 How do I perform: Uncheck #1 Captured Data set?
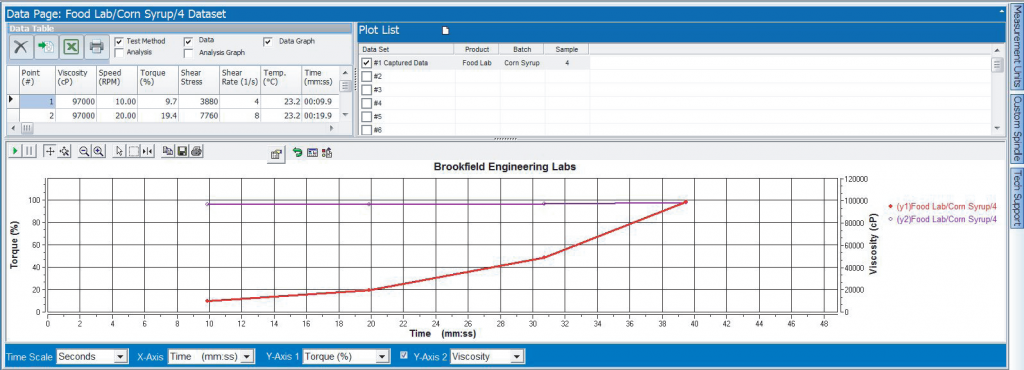coord(367,63)
